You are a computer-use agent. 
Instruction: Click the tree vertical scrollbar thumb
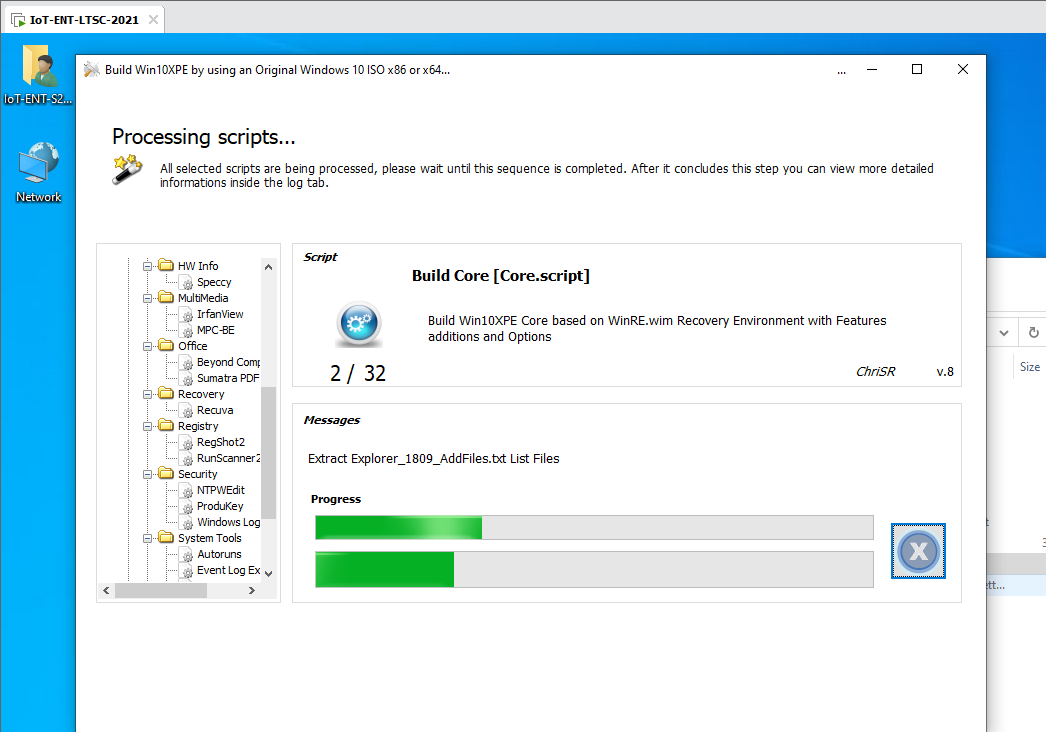click(x=268, y=452)
